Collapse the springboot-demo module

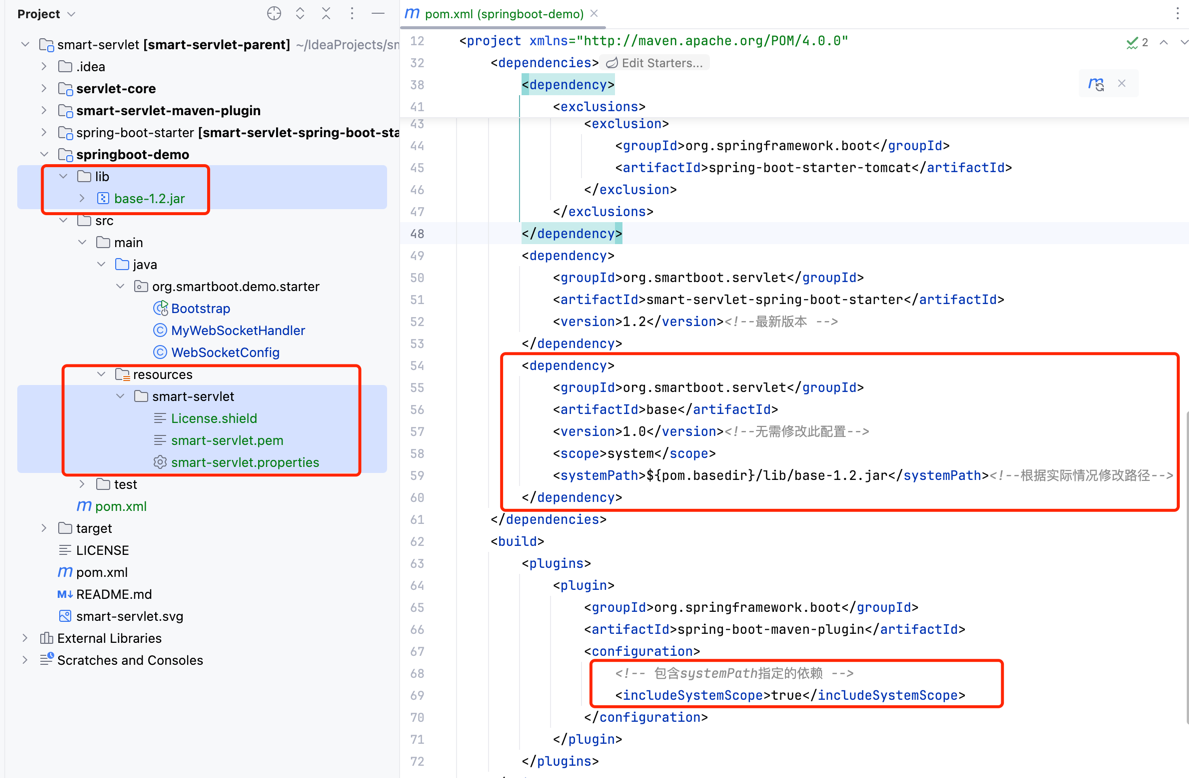click(x=44, y=155)
